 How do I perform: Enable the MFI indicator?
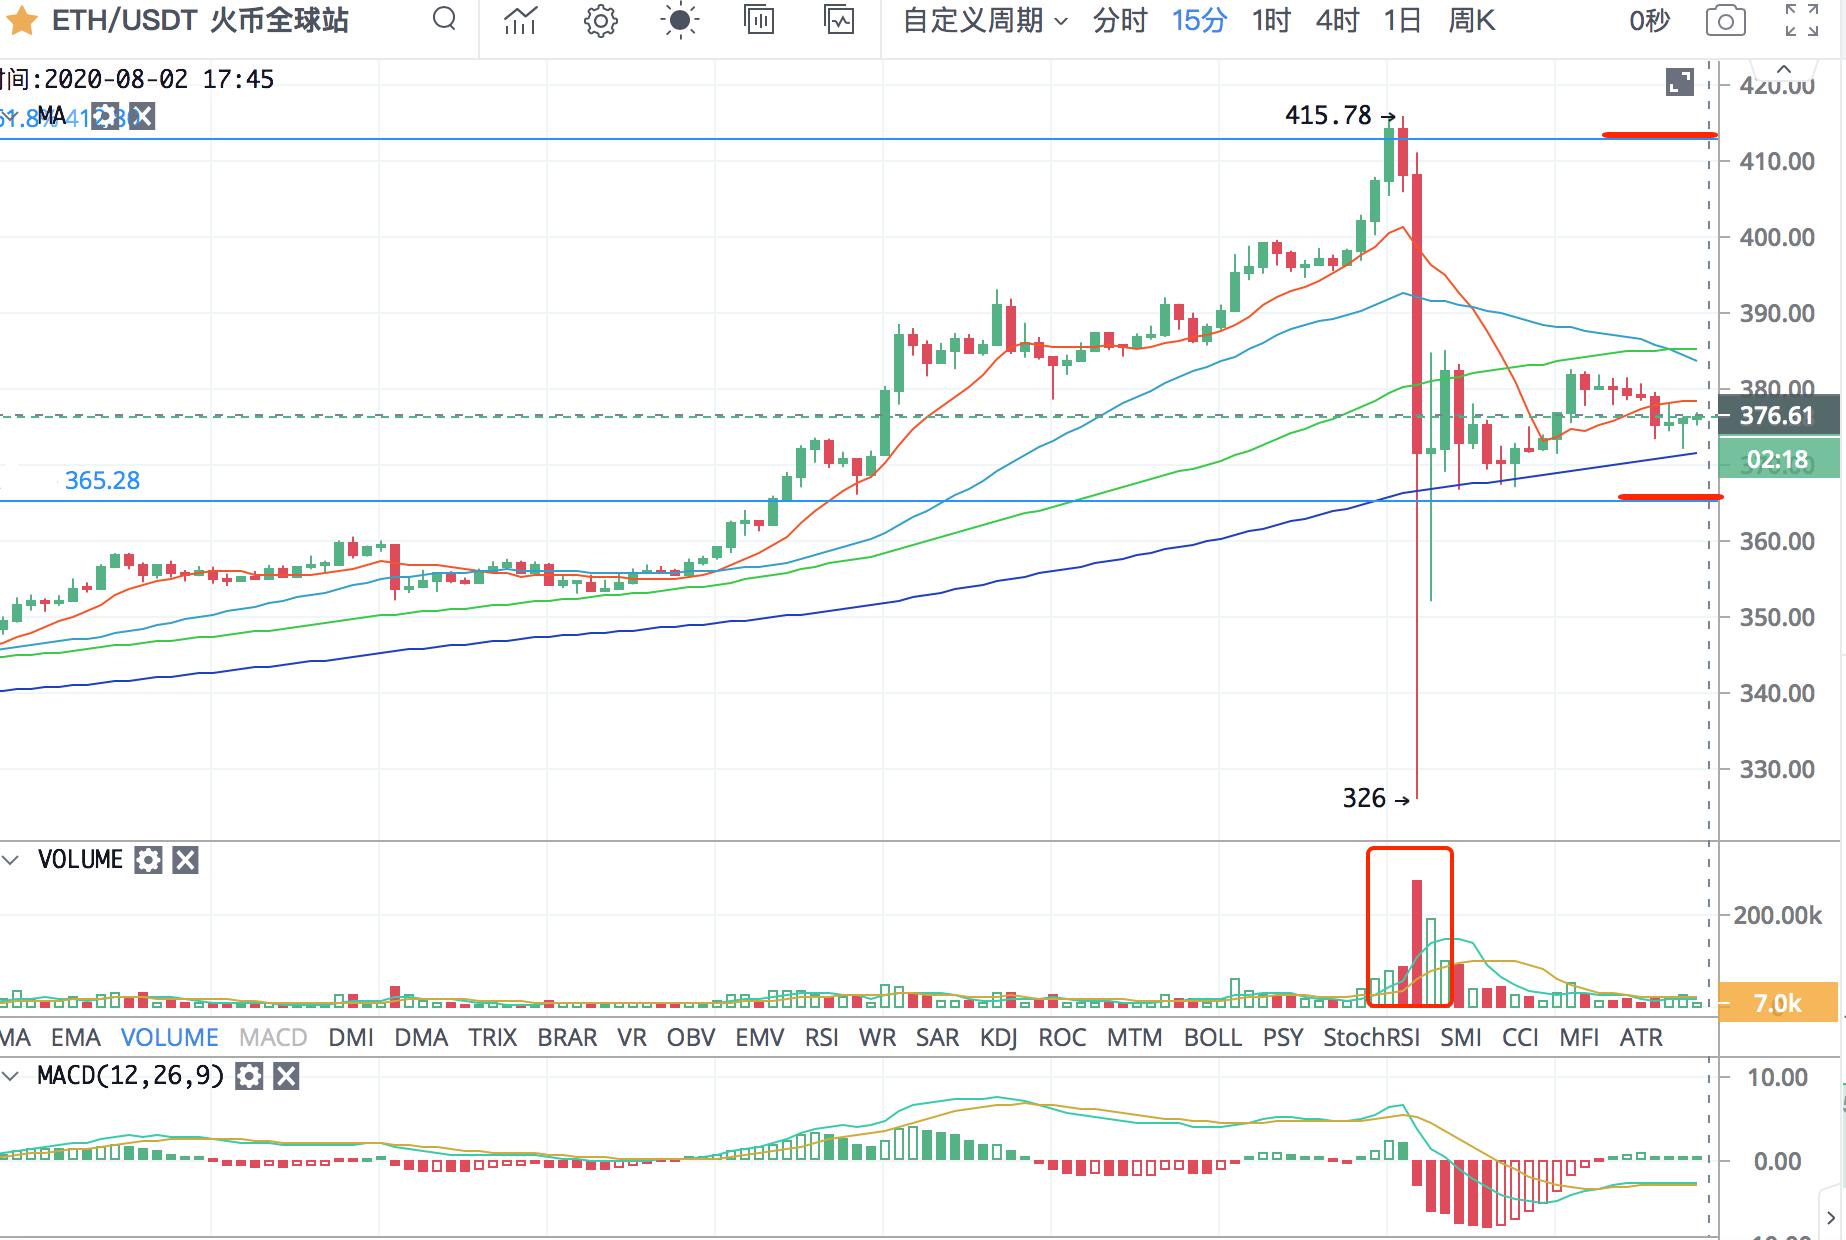point(1579,1038)
